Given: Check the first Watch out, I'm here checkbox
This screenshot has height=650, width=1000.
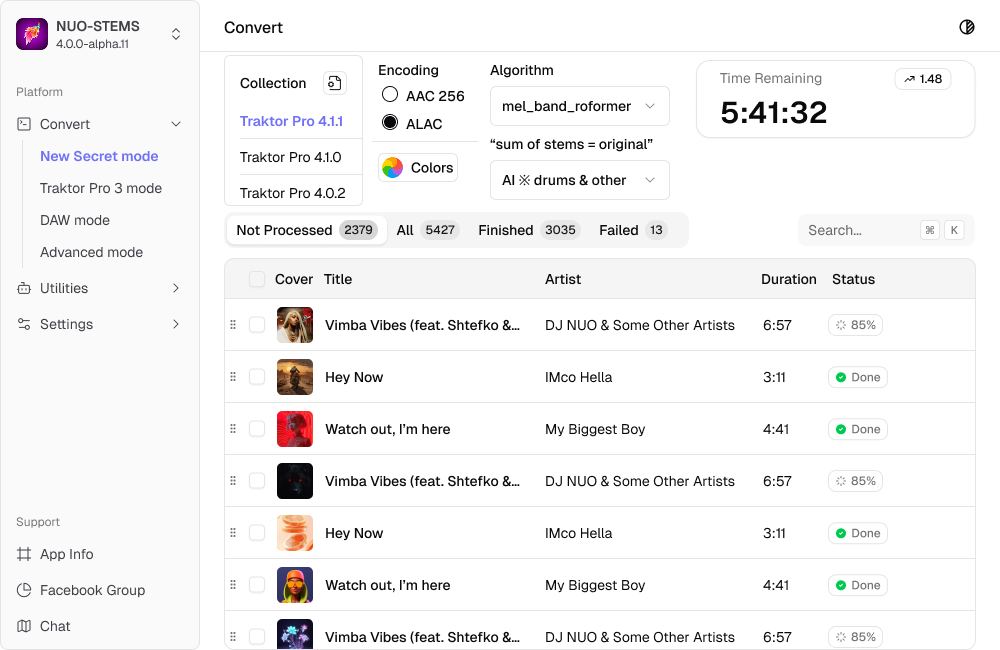Looking at the screenshot, I should pyautogui.click(x=257, y=429).
